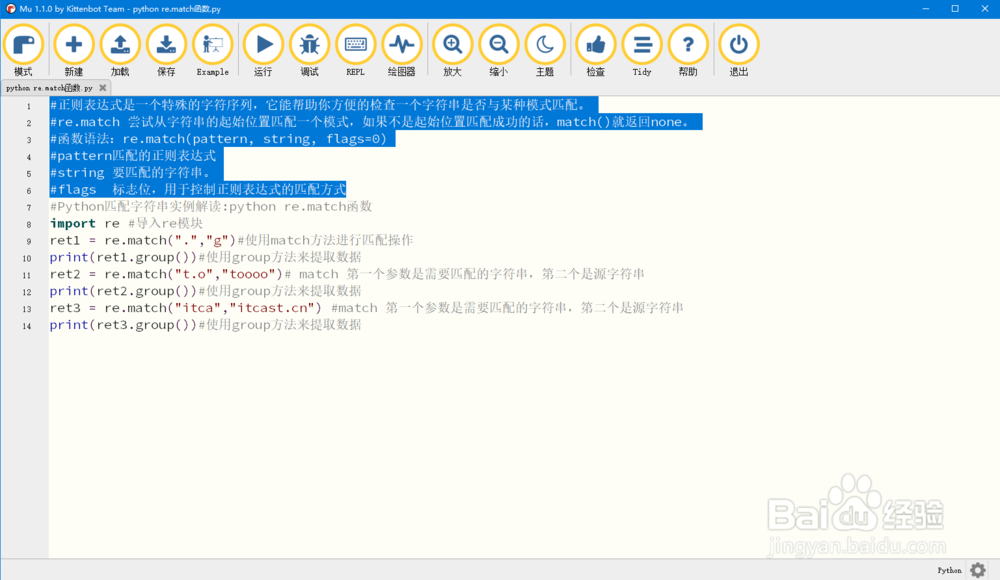1000x580 pixels.
Task: Tidy the code formatting
Action: coord(642,50)
